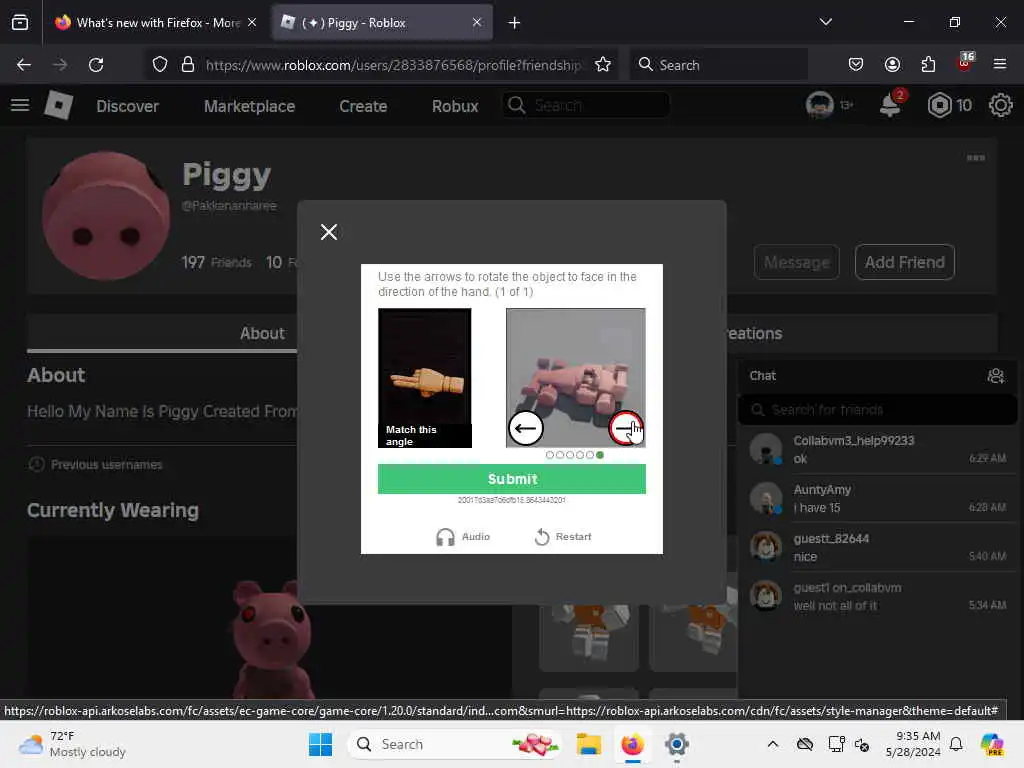Open Firefox extensions puzzle icon
1024x768 pixels.
(x=928, y=64)
